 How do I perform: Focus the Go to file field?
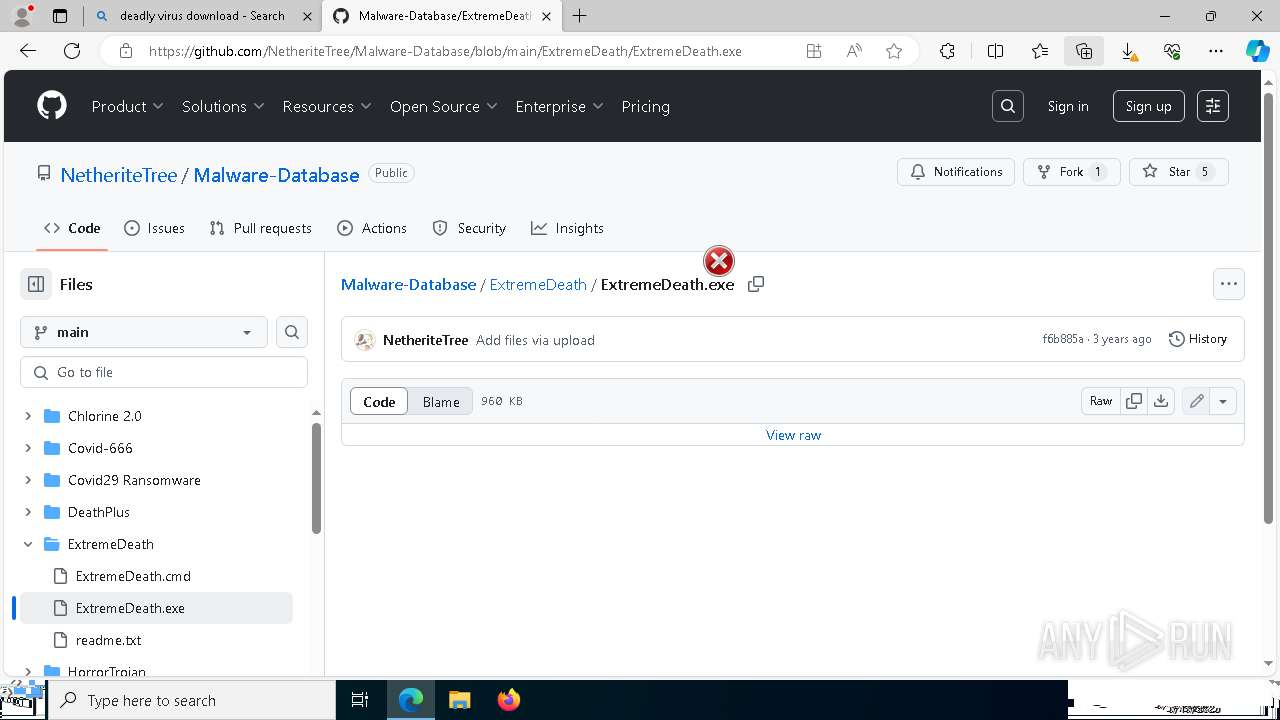click(164, 372)
